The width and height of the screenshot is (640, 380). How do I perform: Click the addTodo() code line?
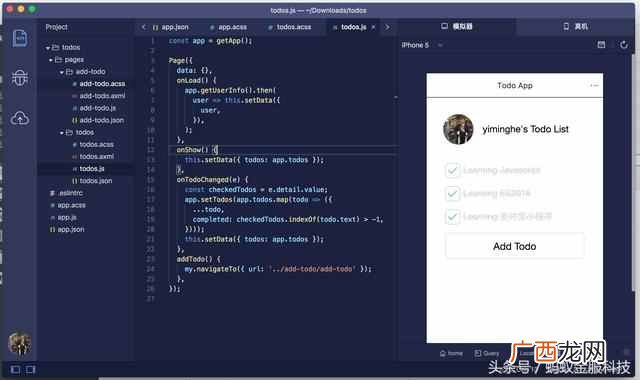coord(198,259)
